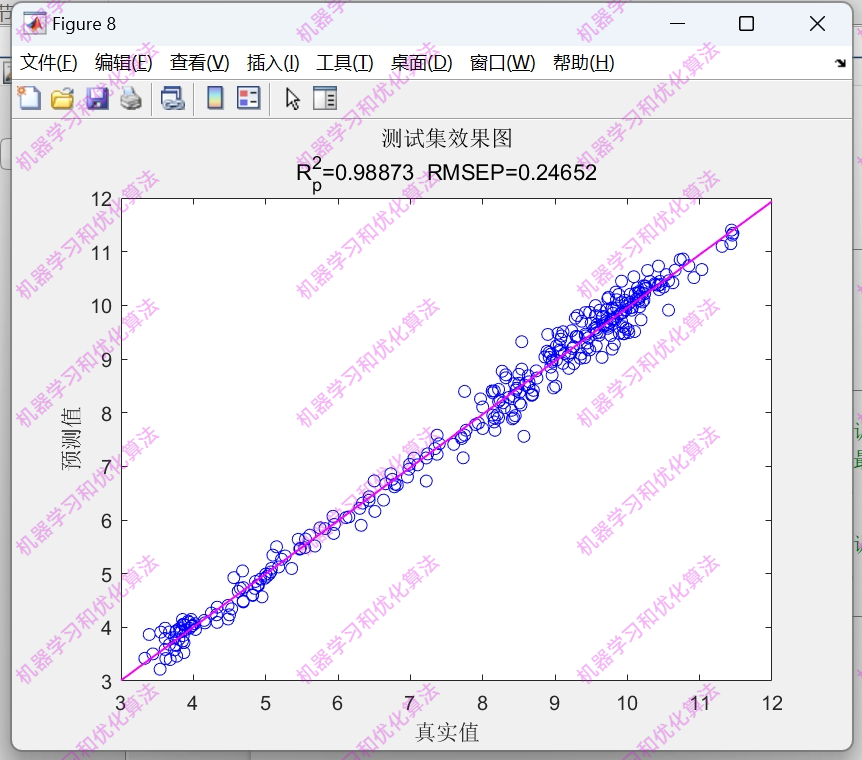
Task: Insert a colorbar using the toolbar icon
Action: click(215, 99)
